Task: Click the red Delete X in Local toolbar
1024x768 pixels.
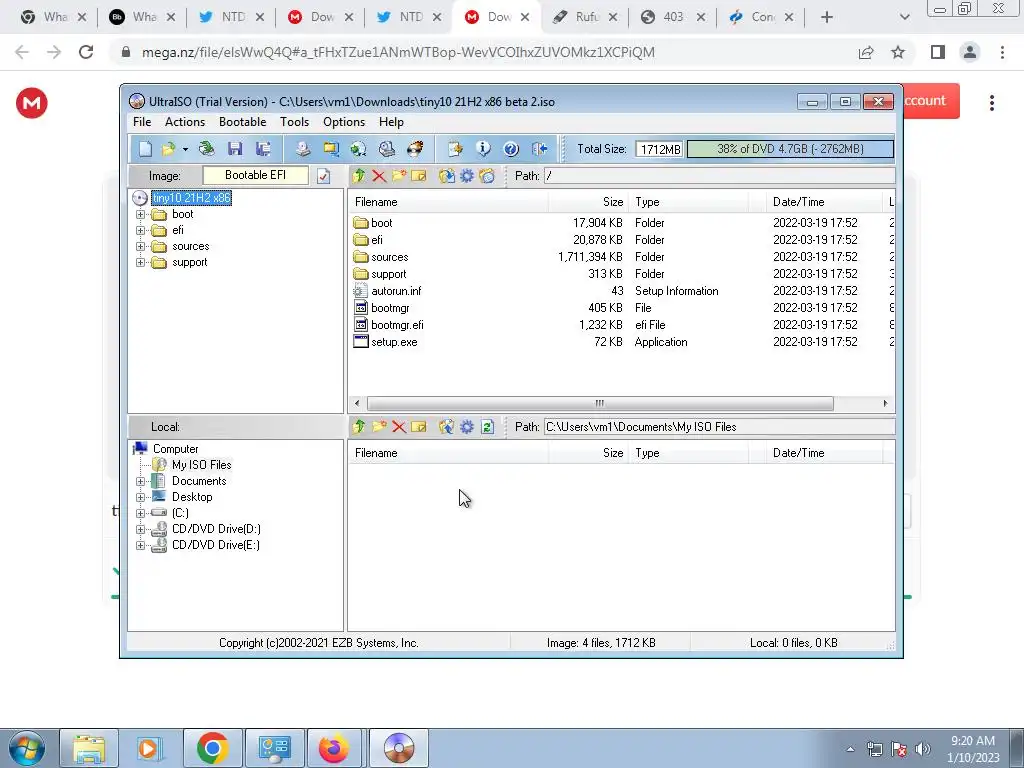Action: [399, 426]
